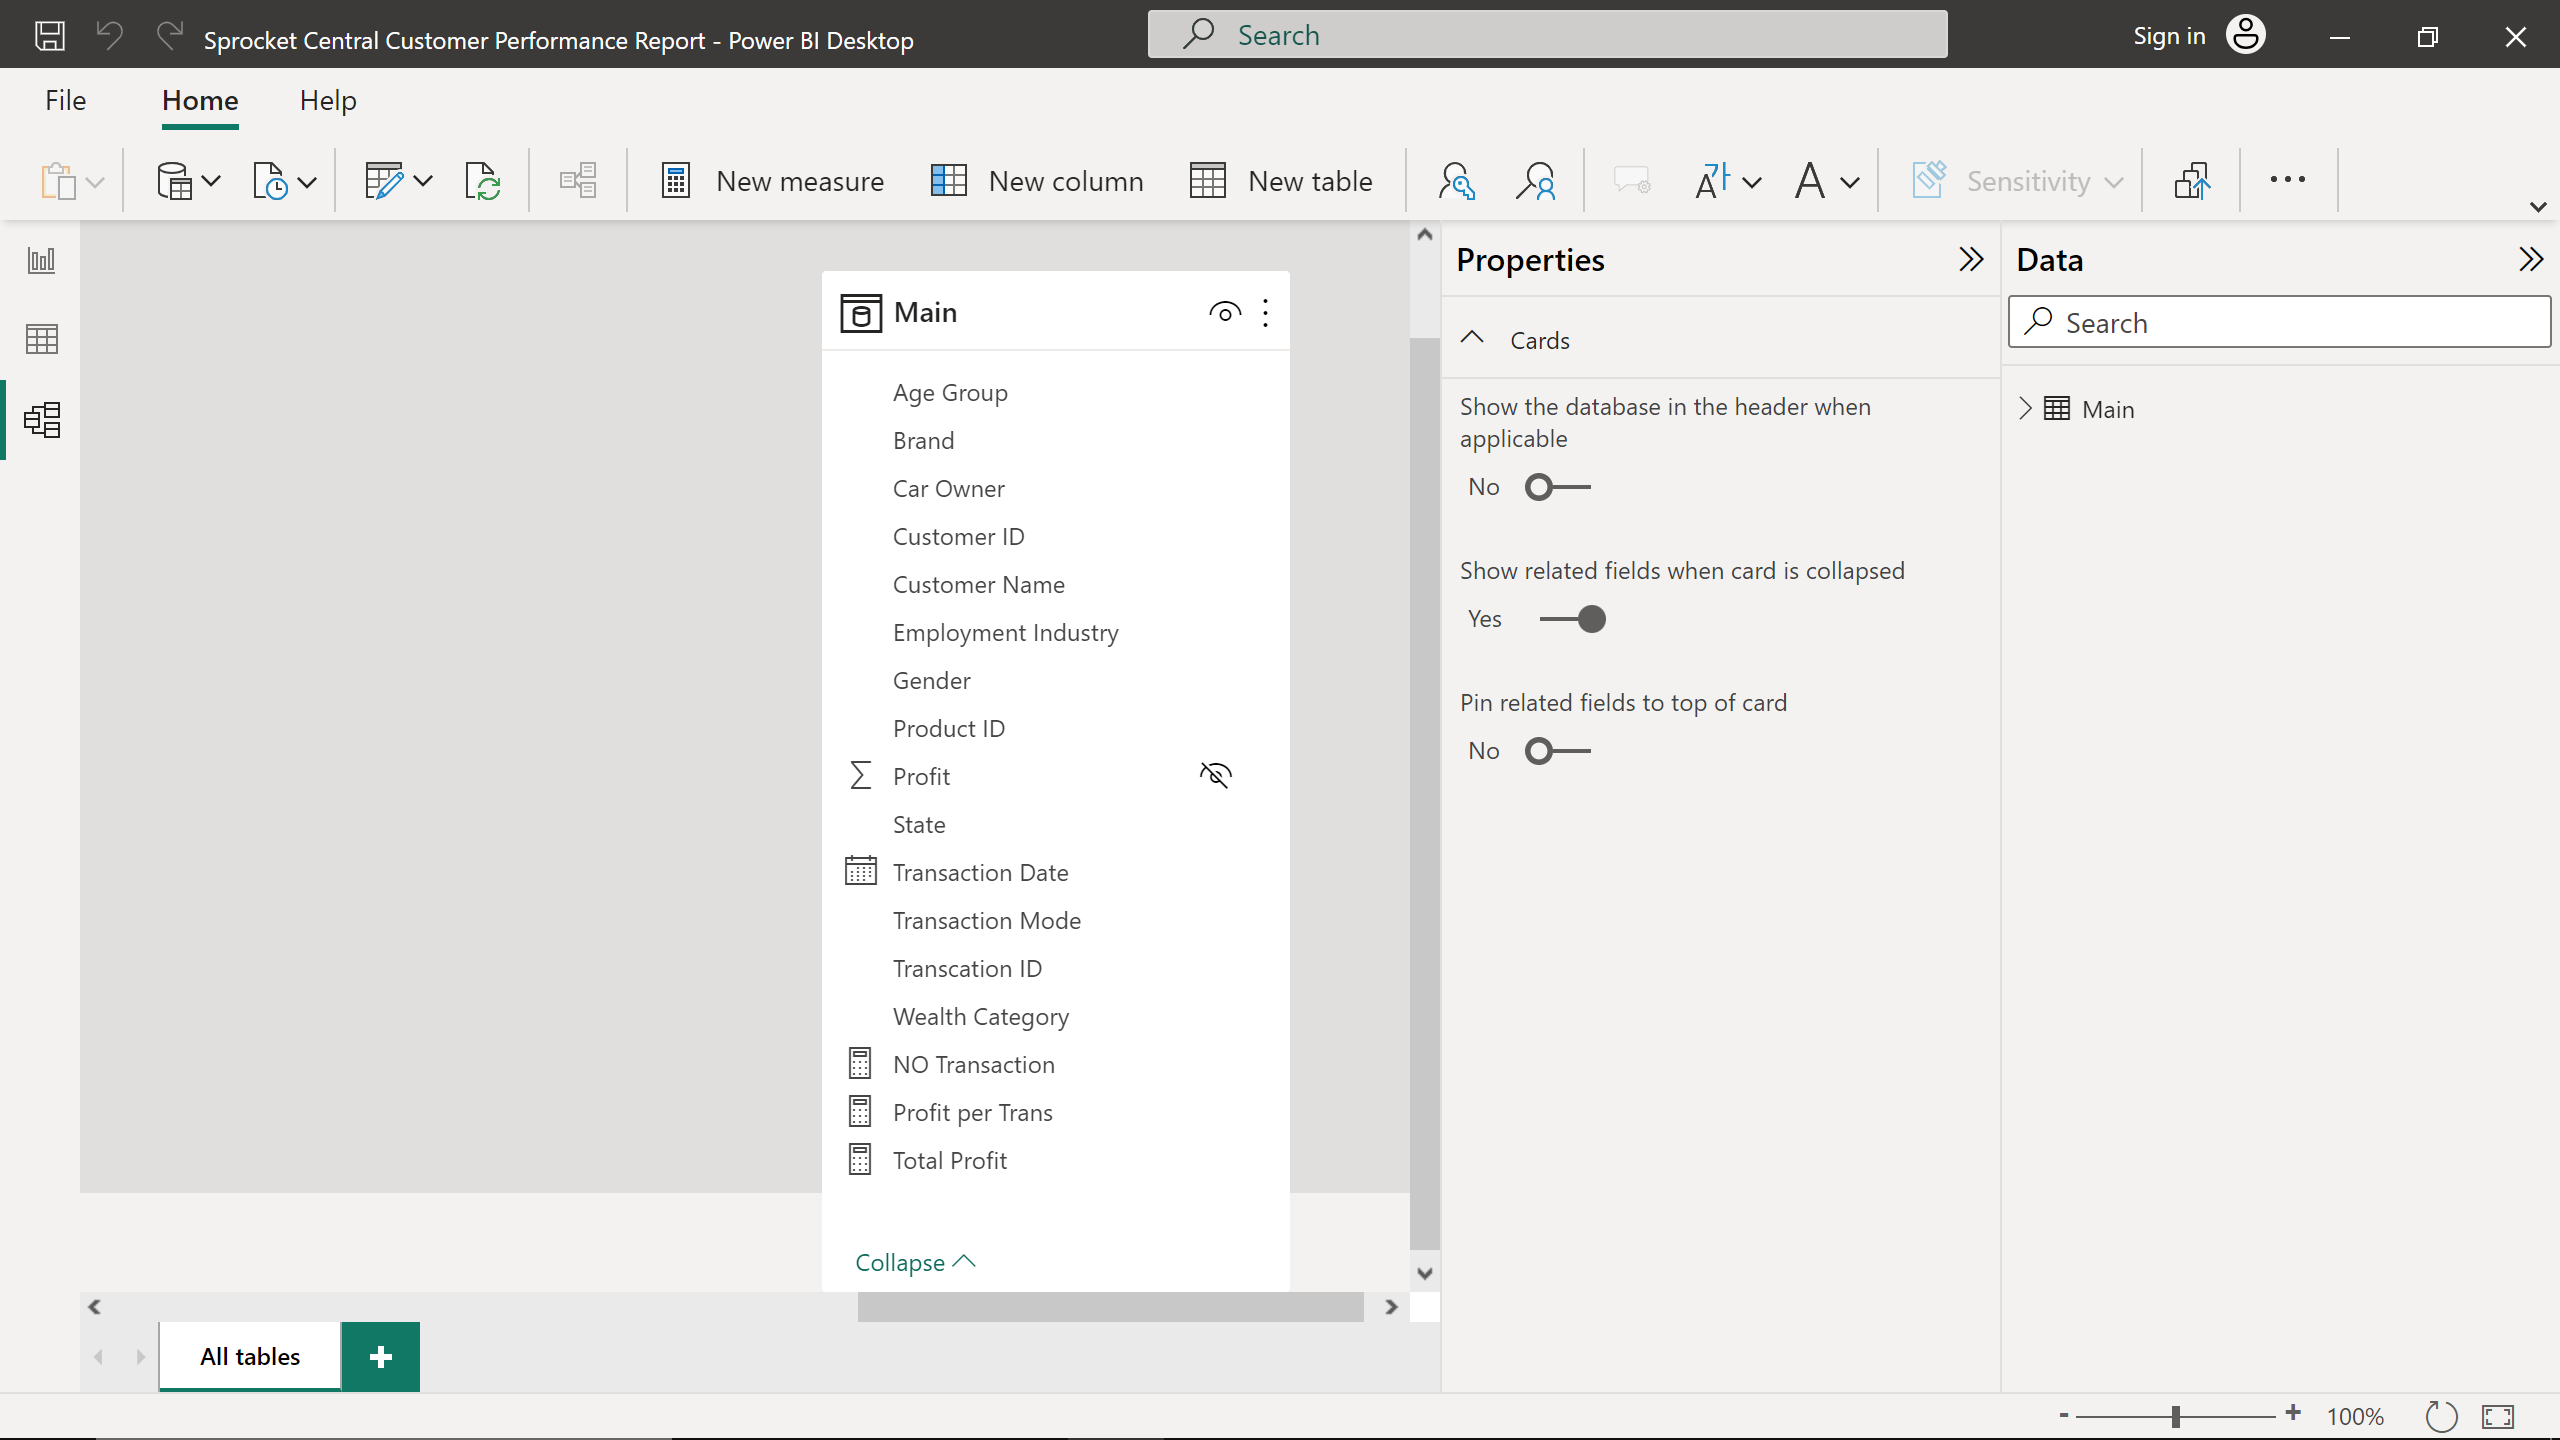Click the Refresh data icon
The height and width of the screenshot is (1440, 2560).
(x=483, y=181)
